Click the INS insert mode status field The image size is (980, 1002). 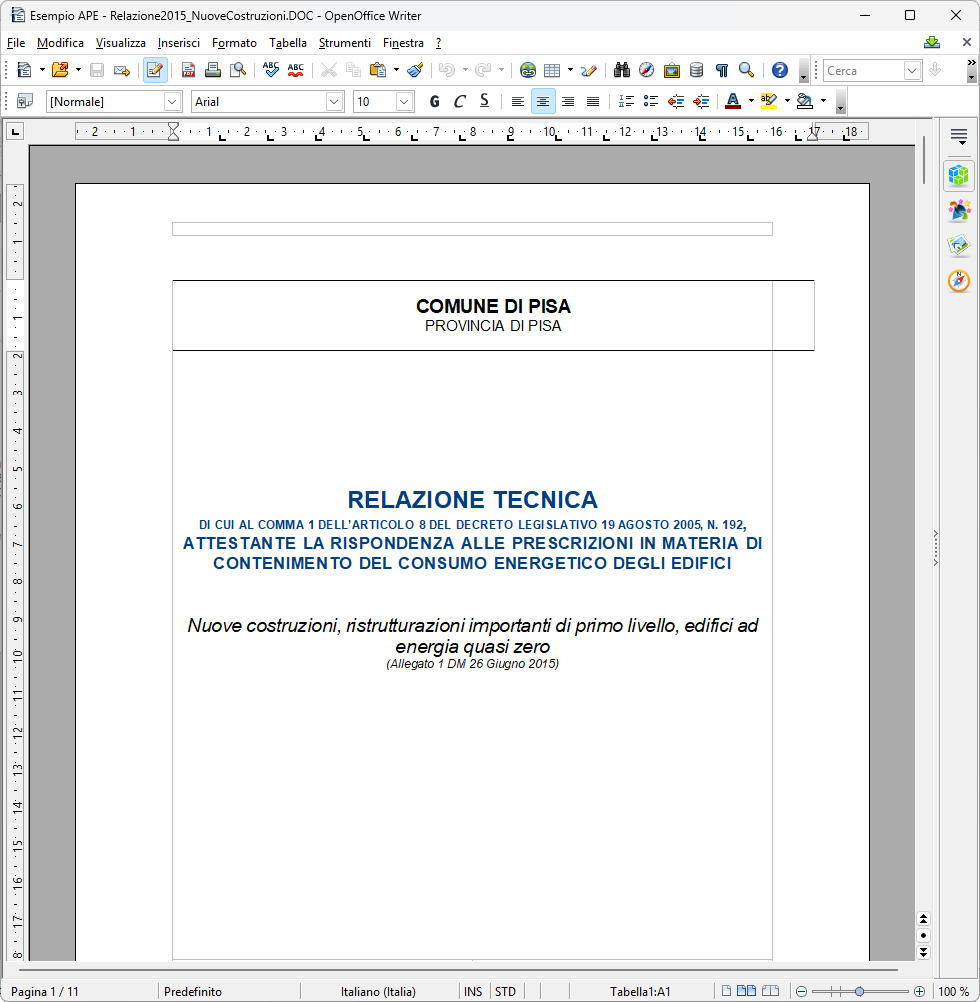472,991
